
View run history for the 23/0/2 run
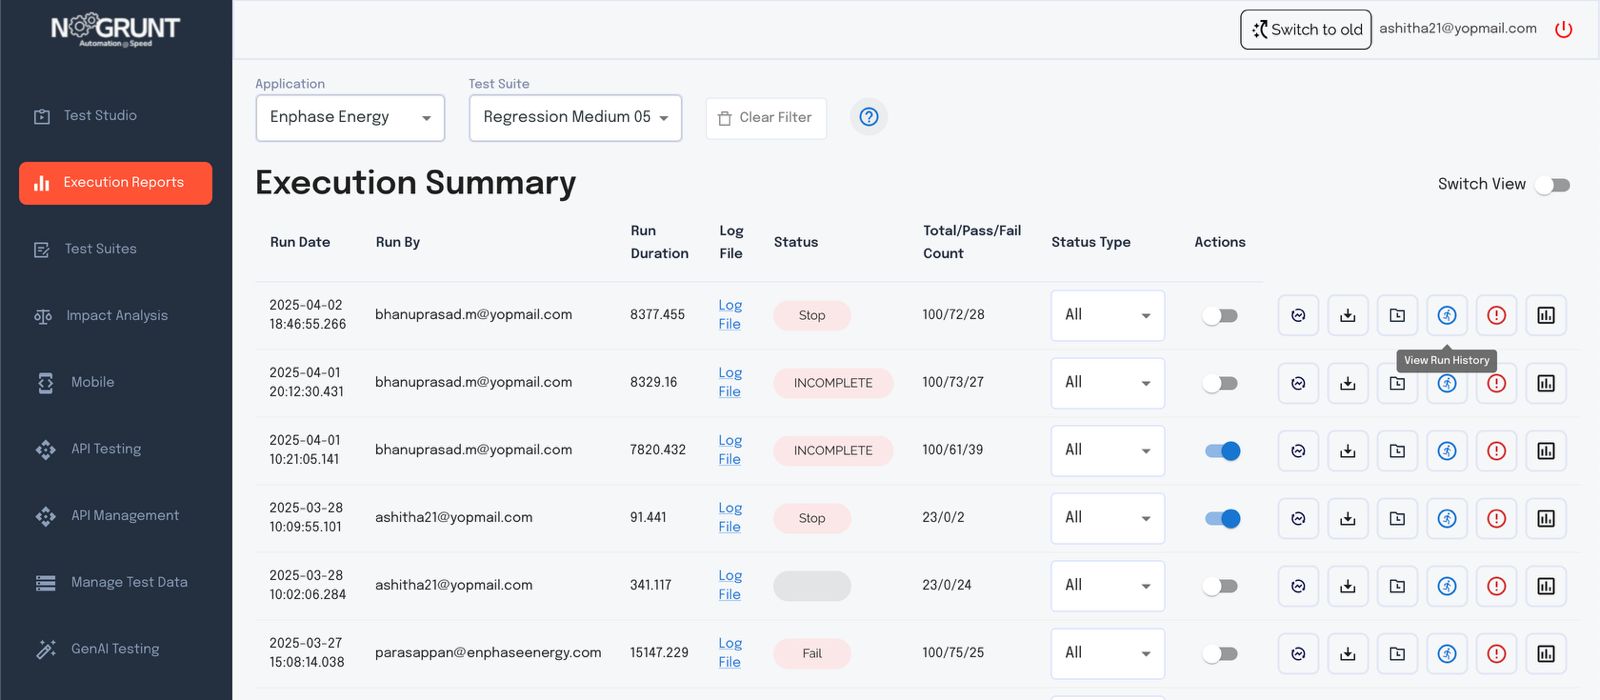pos(1447,518)
